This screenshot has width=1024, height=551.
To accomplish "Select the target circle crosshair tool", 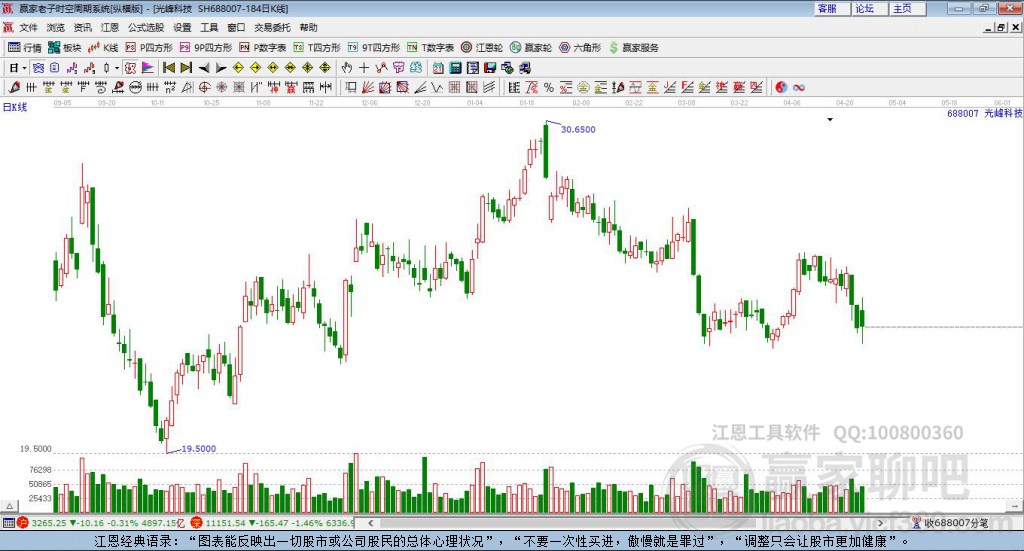I will coord(204,87).
